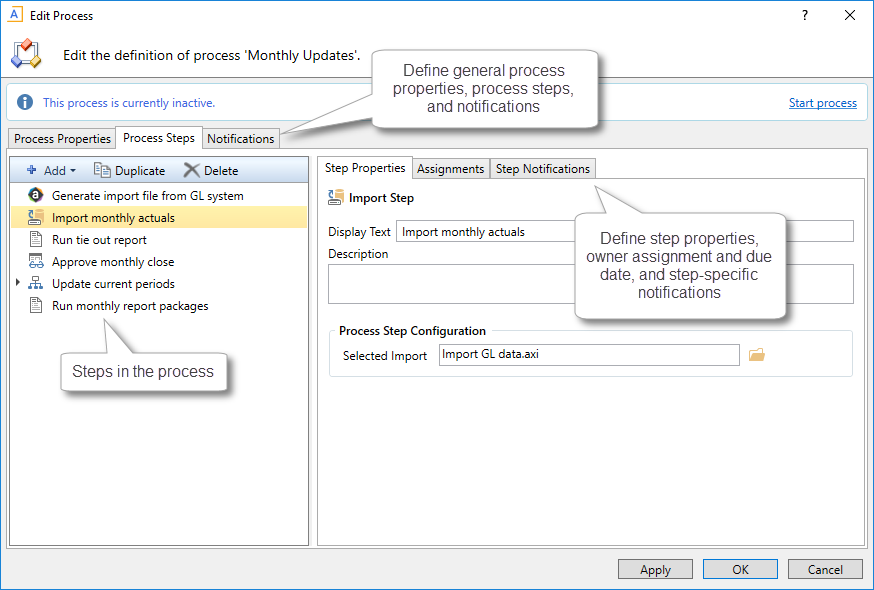
Task: Open the Step Notifications tab
Action: (x=543, y=169)
